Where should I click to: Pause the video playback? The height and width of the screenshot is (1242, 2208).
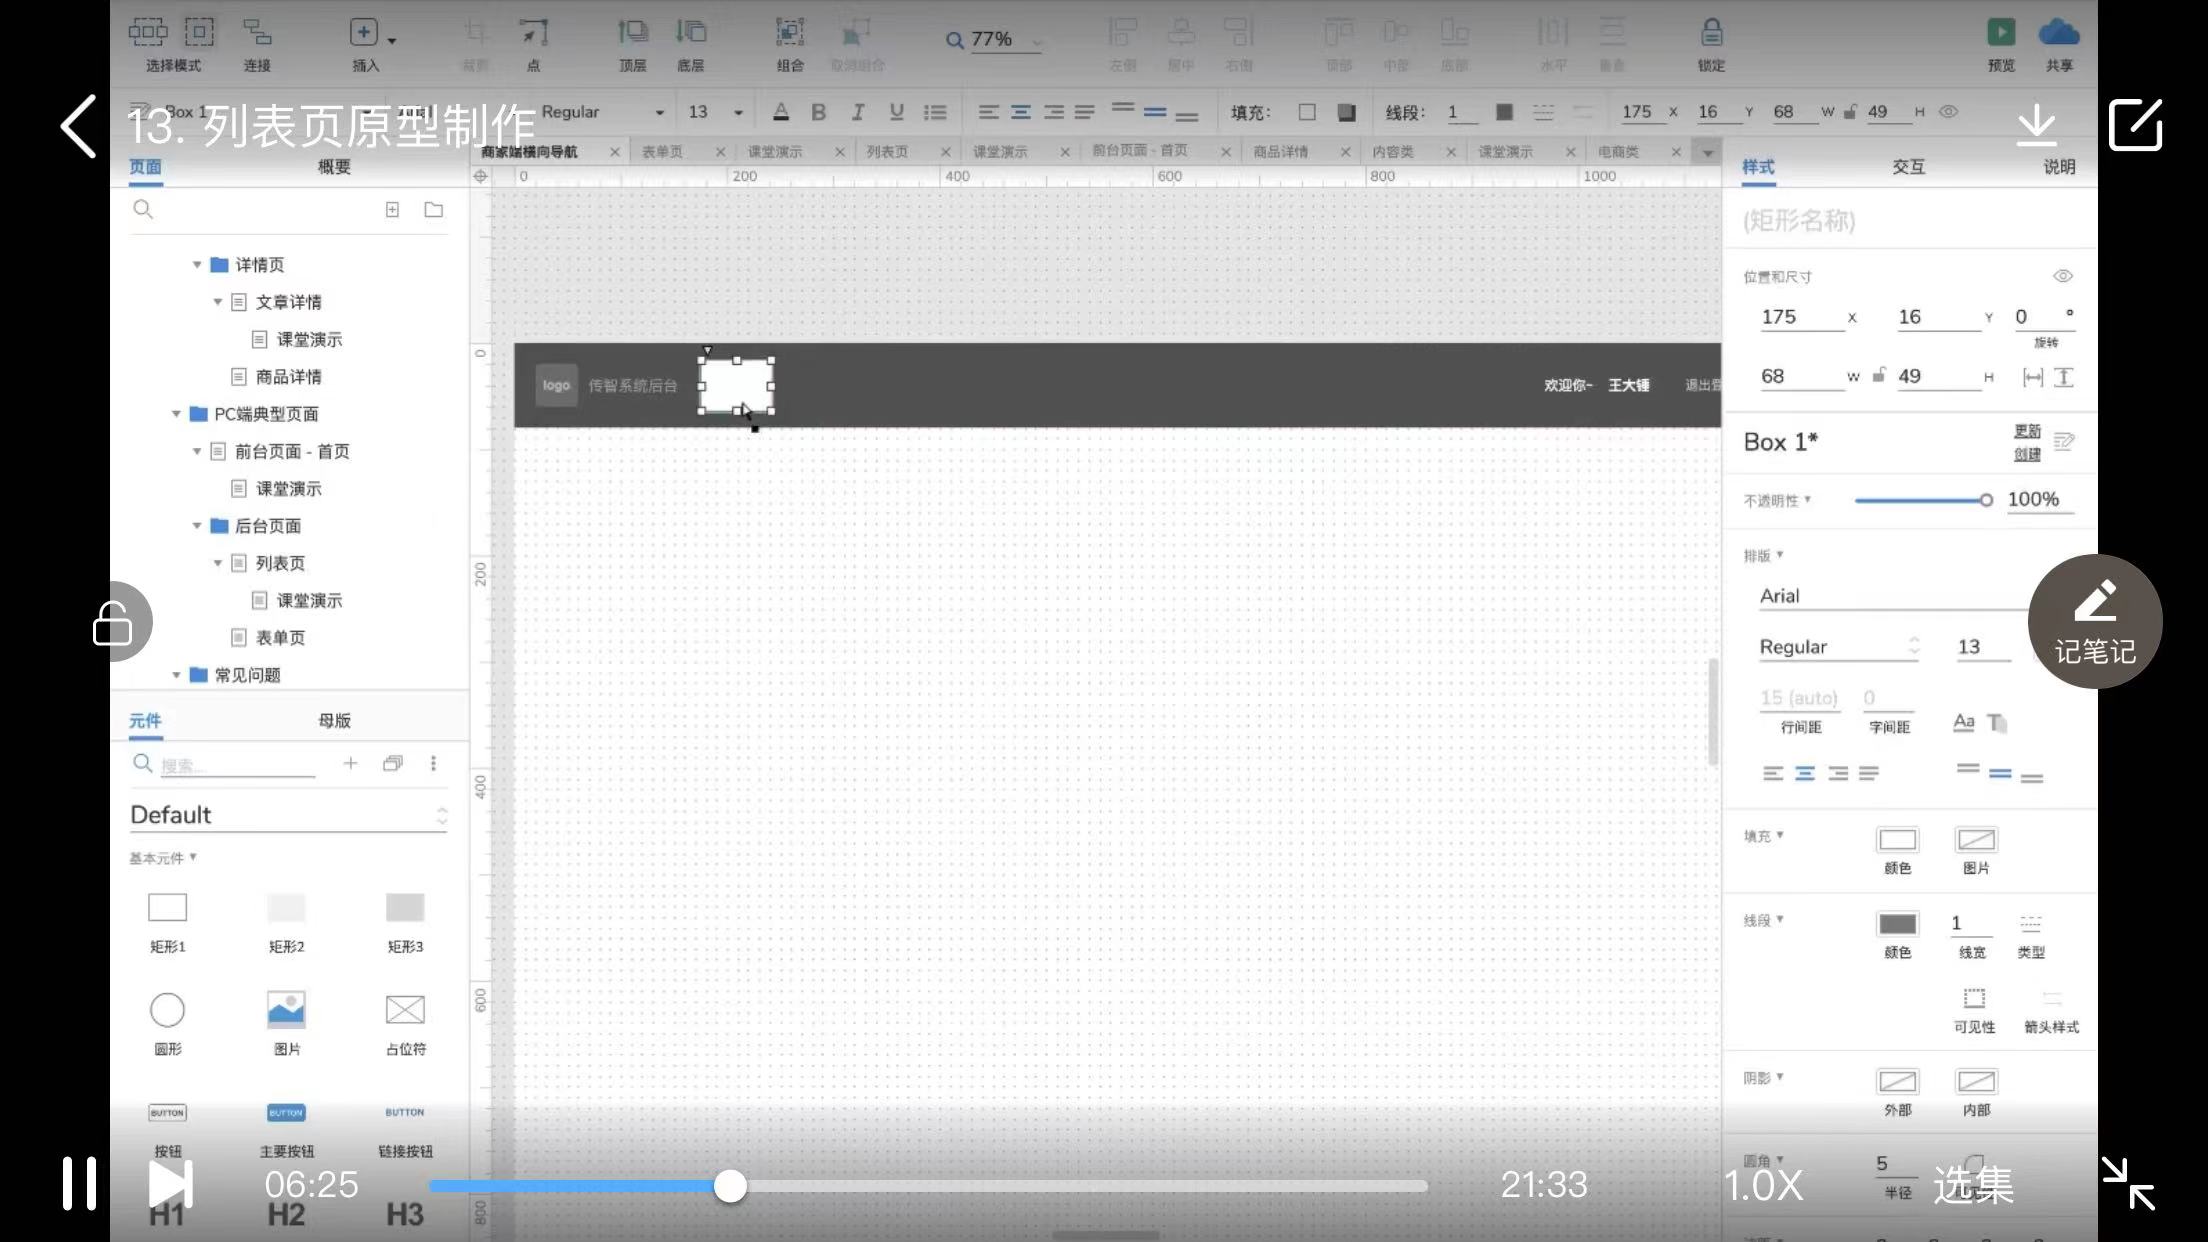point(79,1184)
